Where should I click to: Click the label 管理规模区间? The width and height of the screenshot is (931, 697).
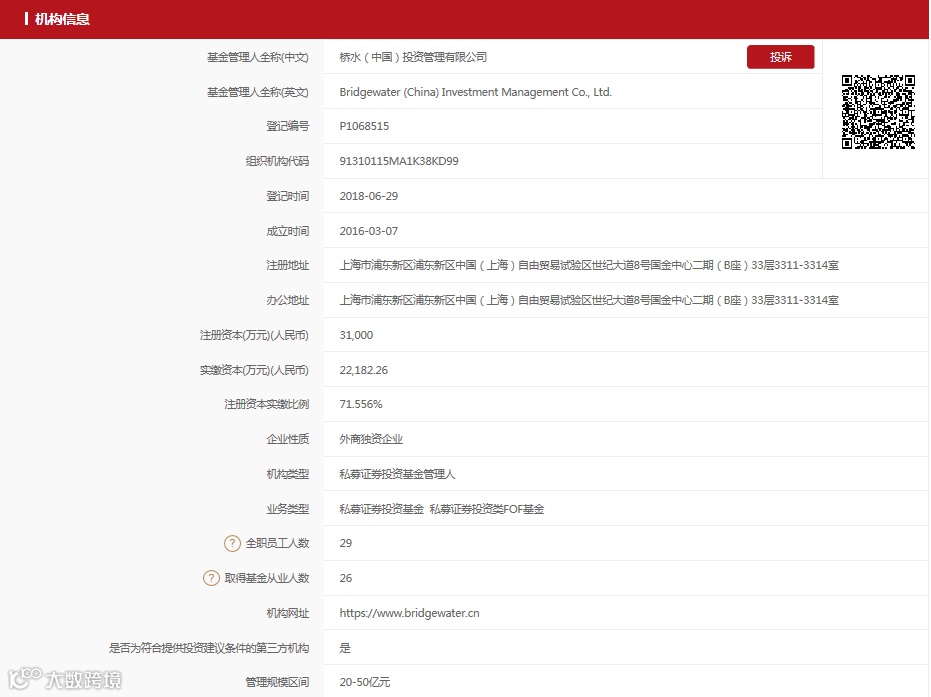[x=277, y=683]
